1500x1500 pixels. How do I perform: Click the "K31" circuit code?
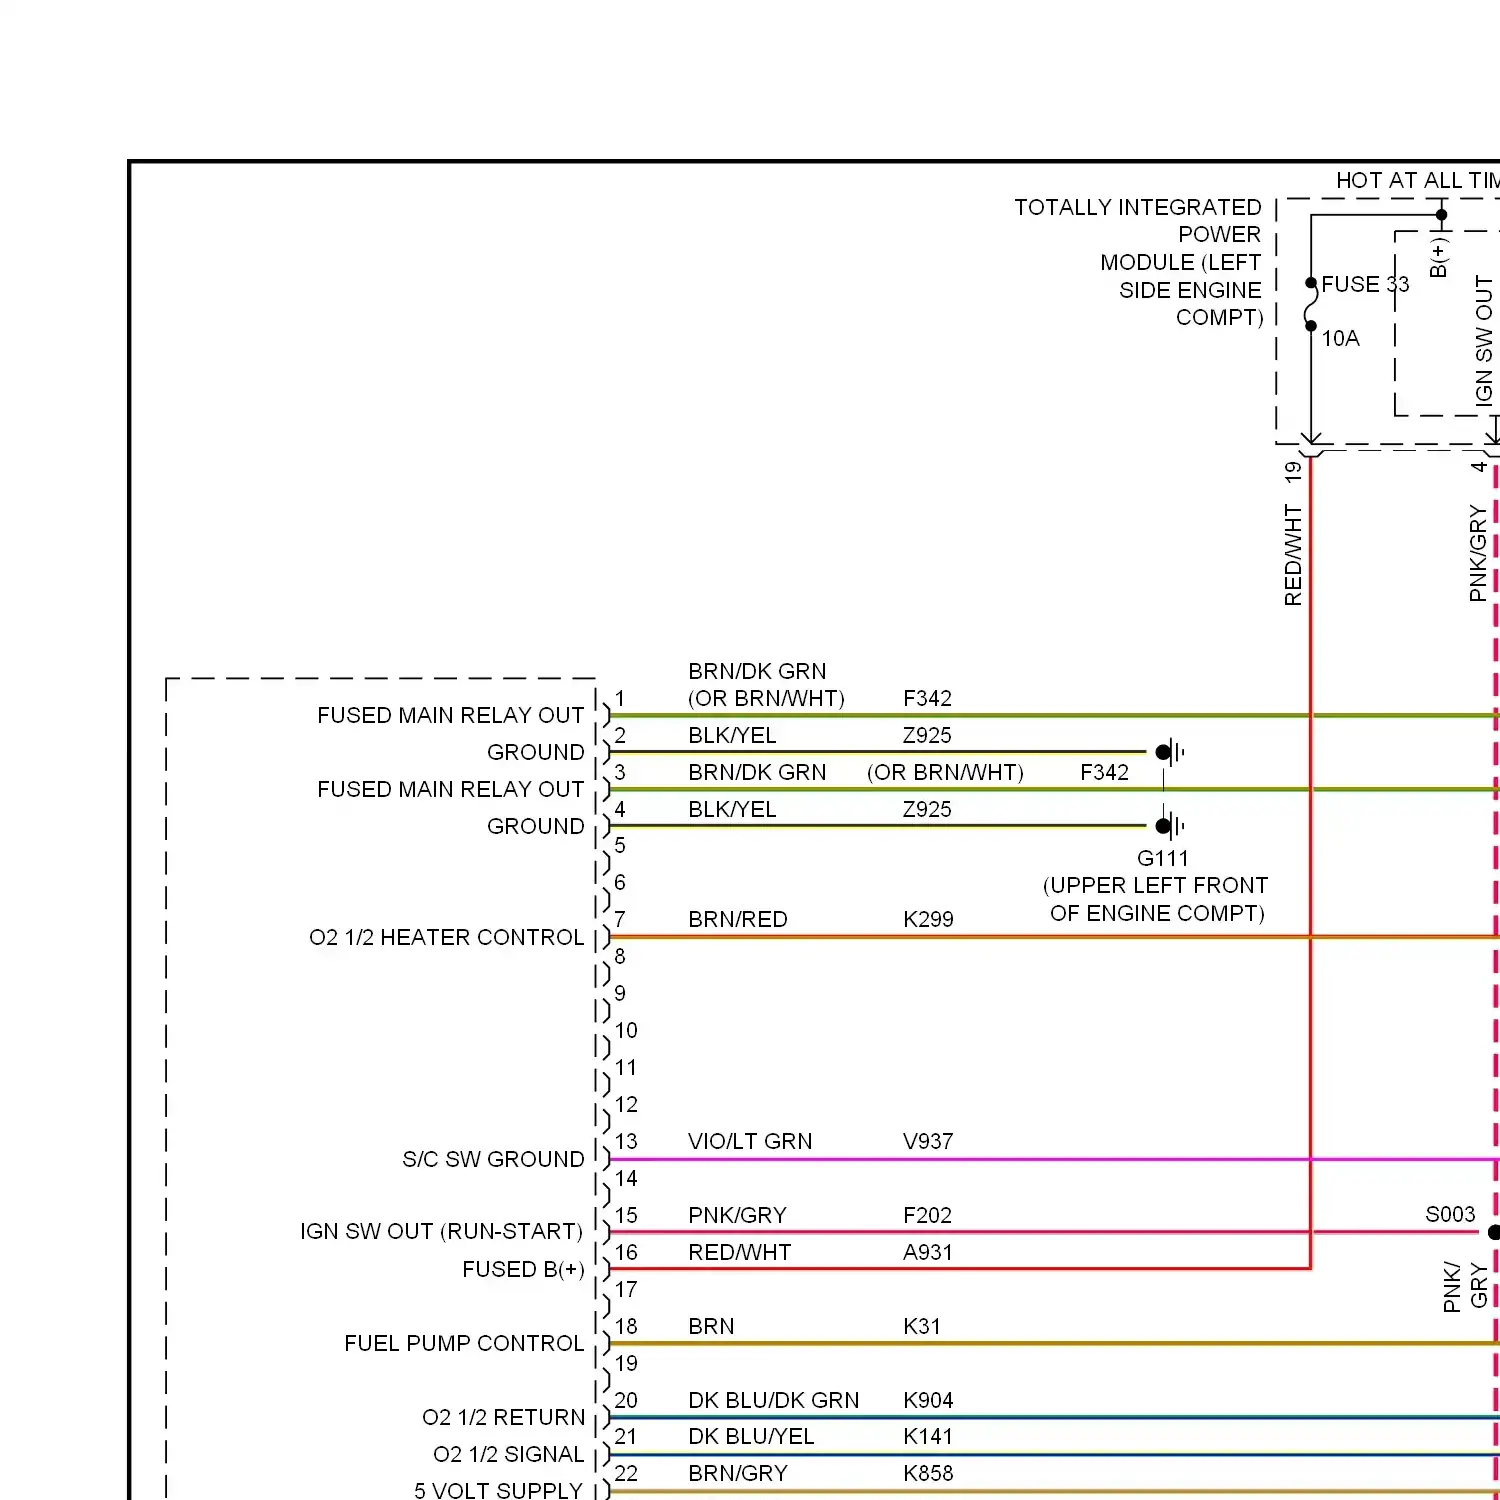tap(922, 1327)
